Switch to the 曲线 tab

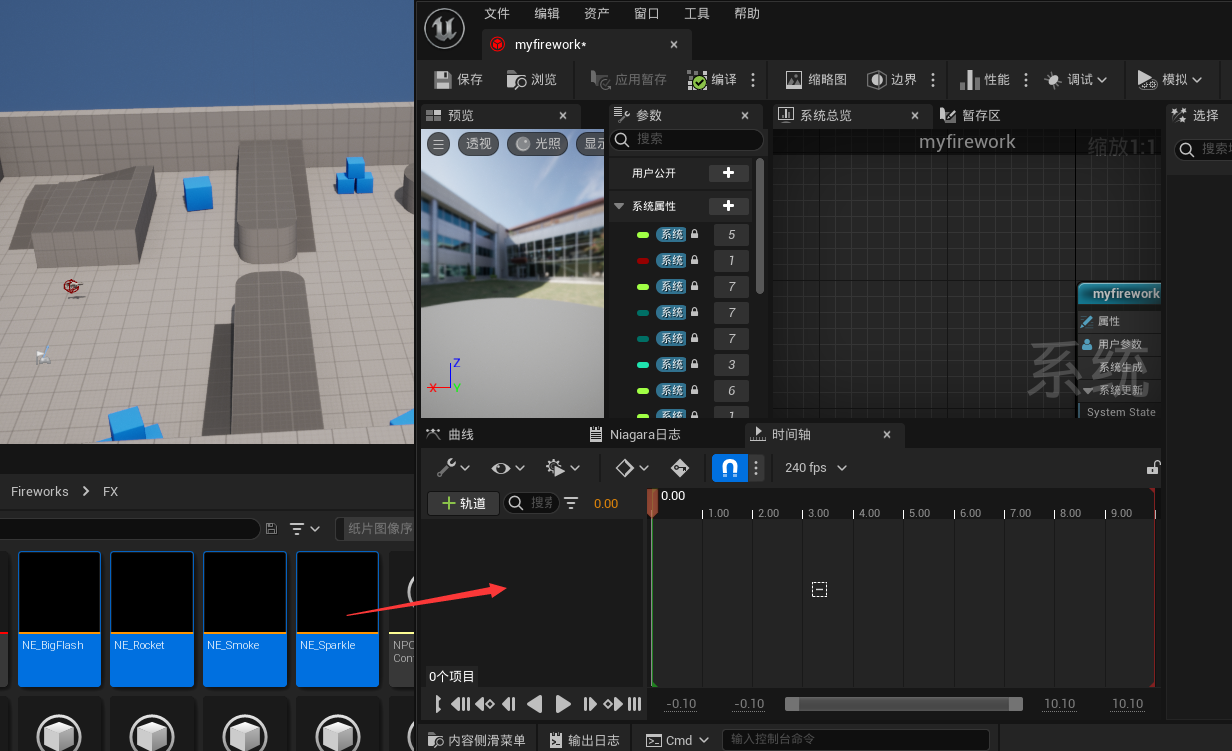point(450,434)
